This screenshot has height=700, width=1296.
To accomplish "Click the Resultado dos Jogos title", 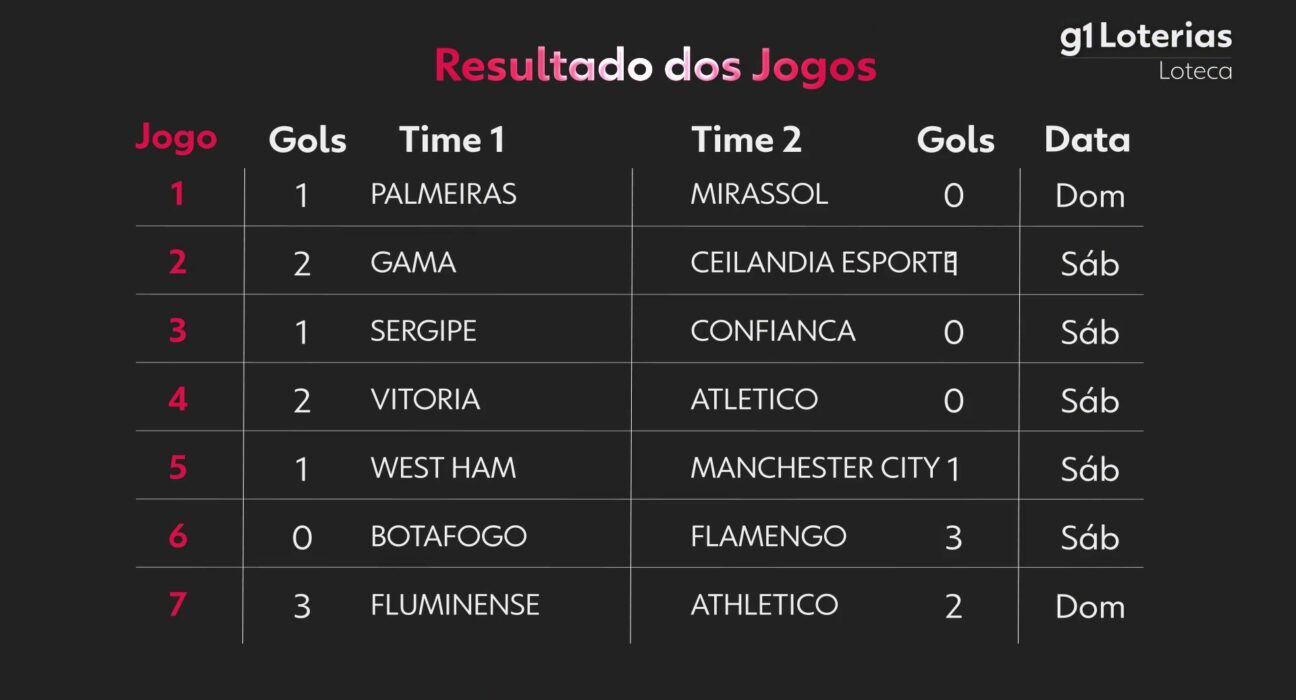I will point(655,66).
